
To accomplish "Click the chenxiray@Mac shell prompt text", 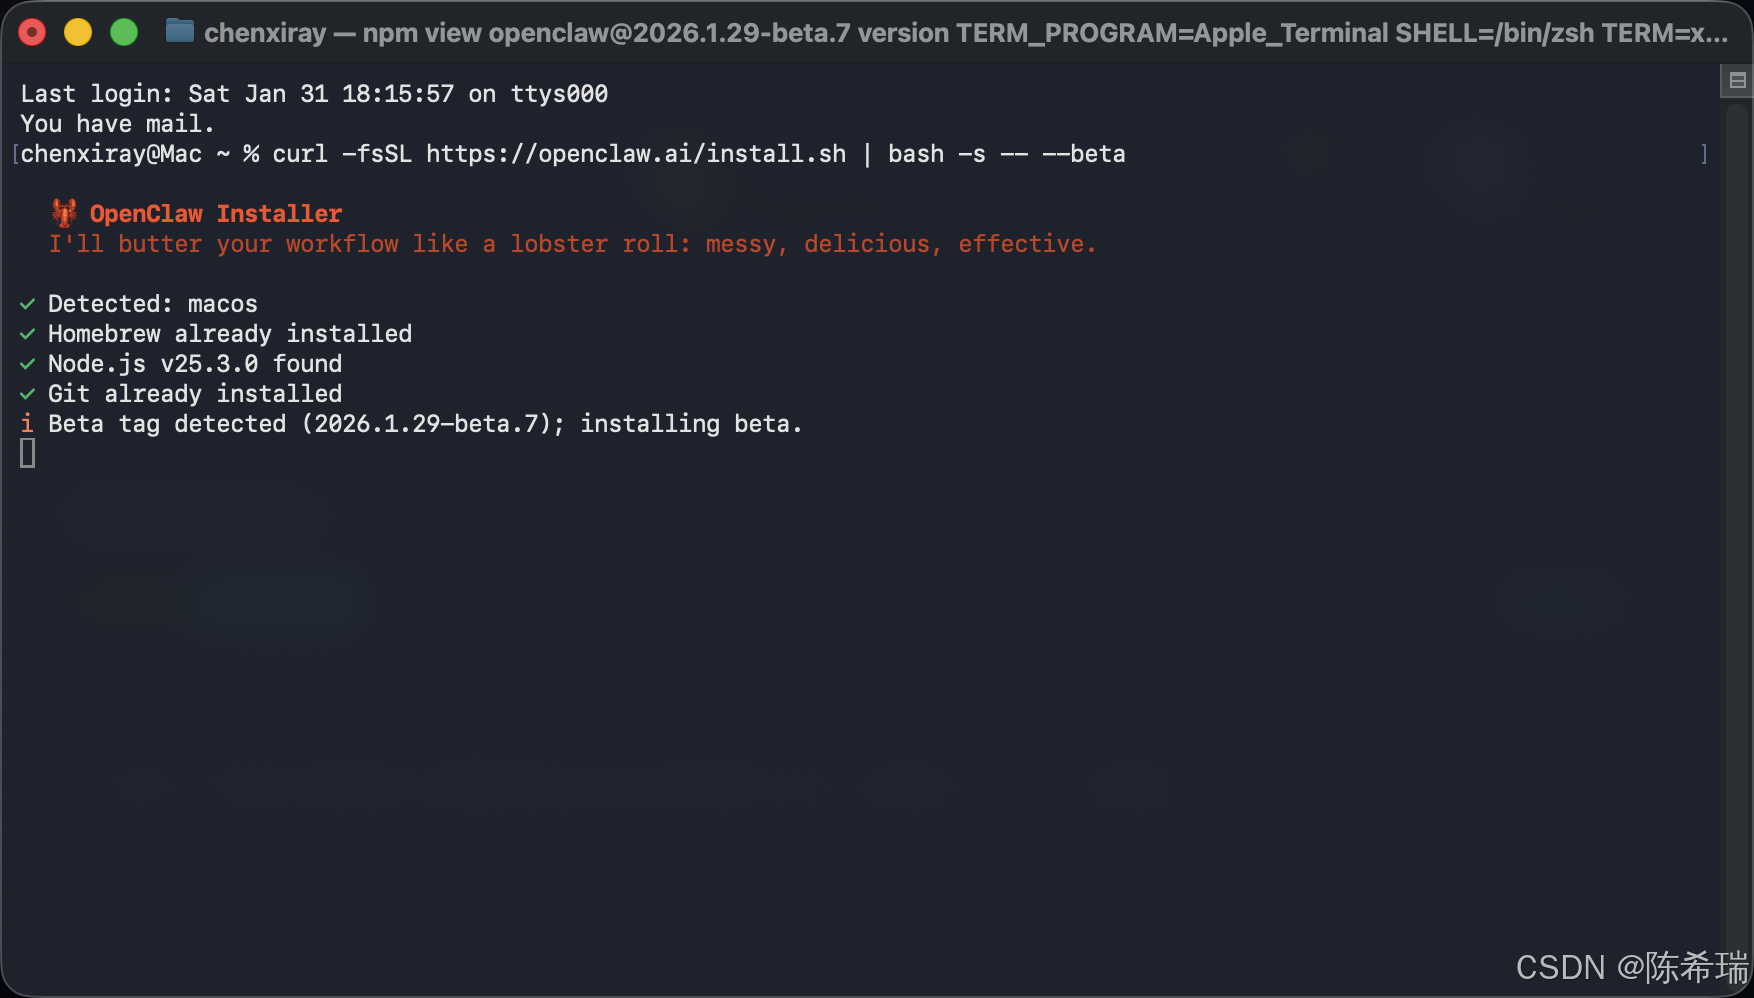I will pyautogui.click(x=110, y=154).
